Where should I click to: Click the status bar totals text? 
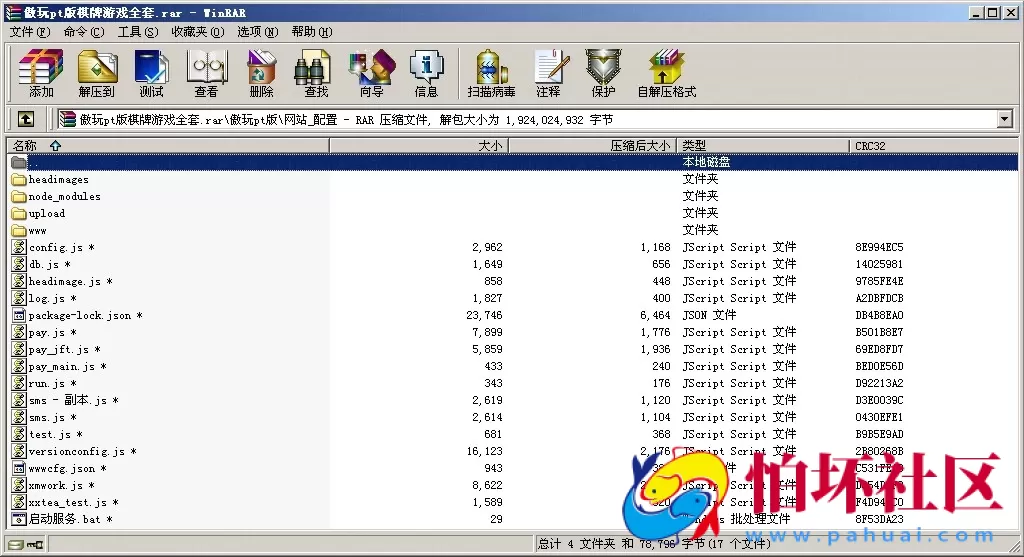click(654, 543)
